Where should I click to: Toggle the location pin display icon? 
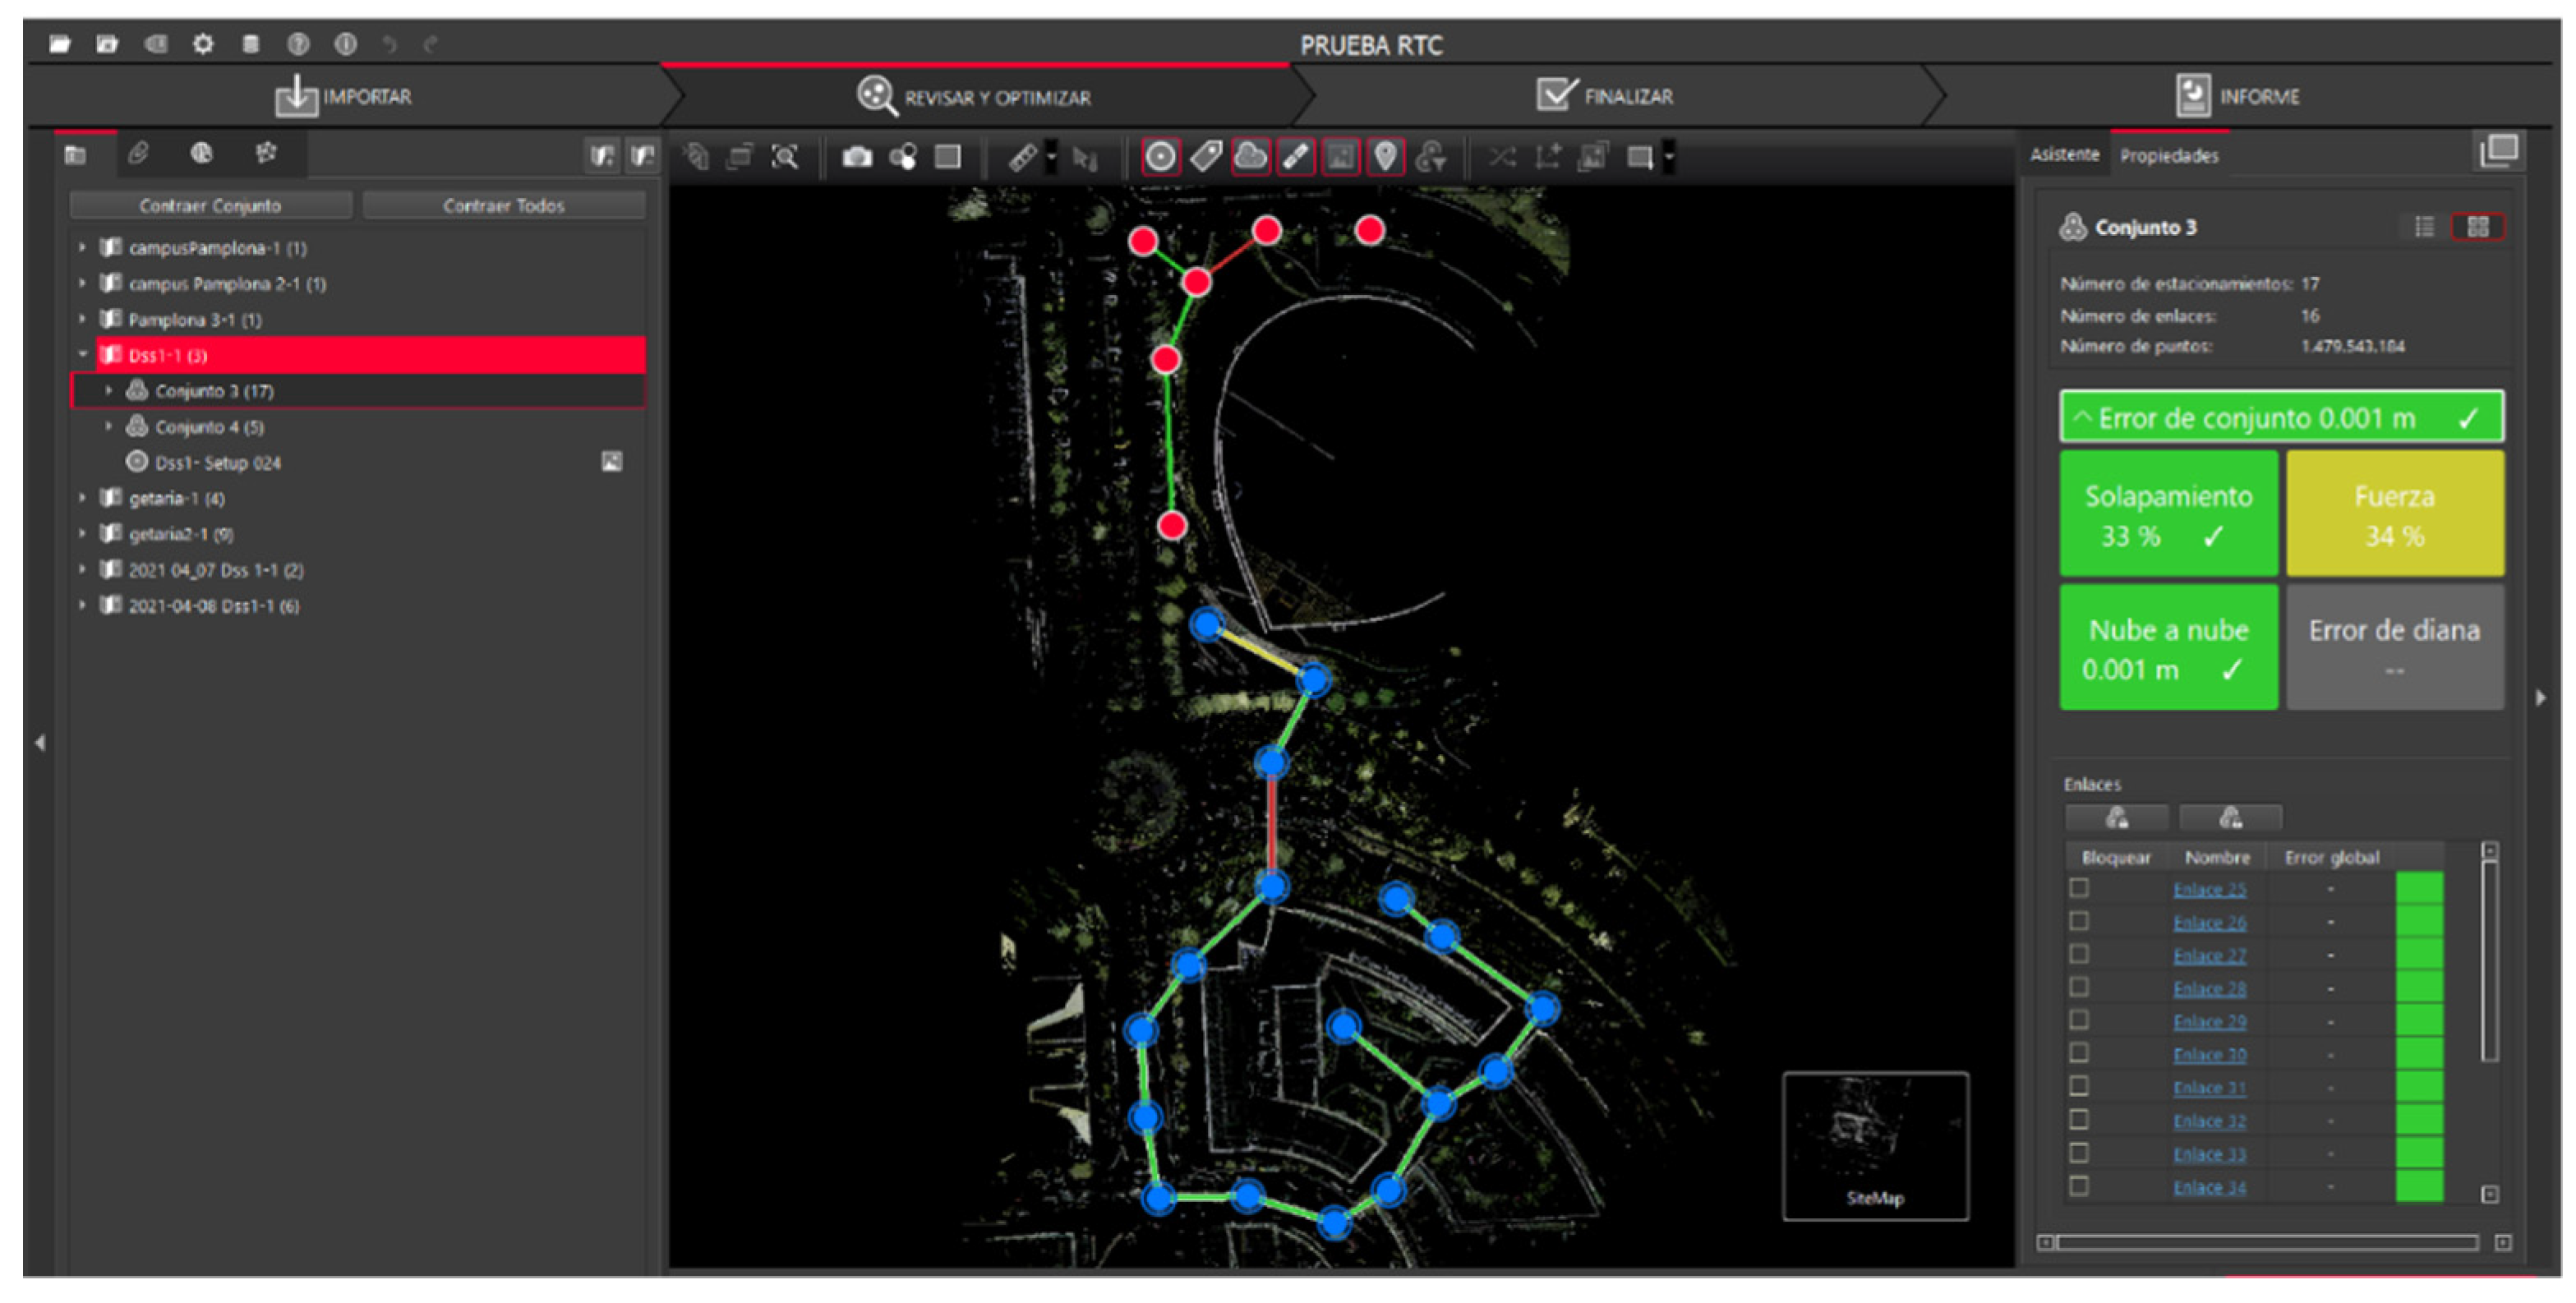click(1385, 157)
